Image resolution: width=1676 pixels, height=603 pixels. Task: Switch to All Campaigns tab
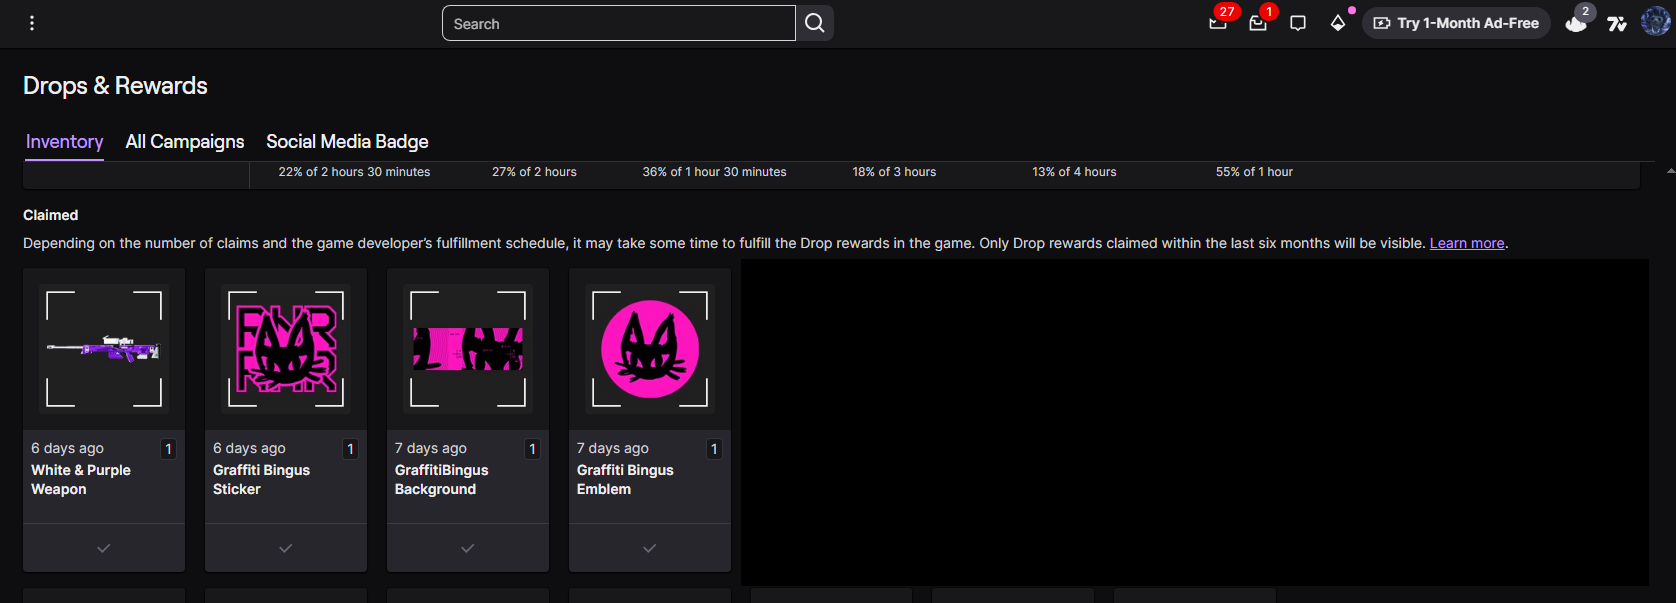click(x=185, y=142)
